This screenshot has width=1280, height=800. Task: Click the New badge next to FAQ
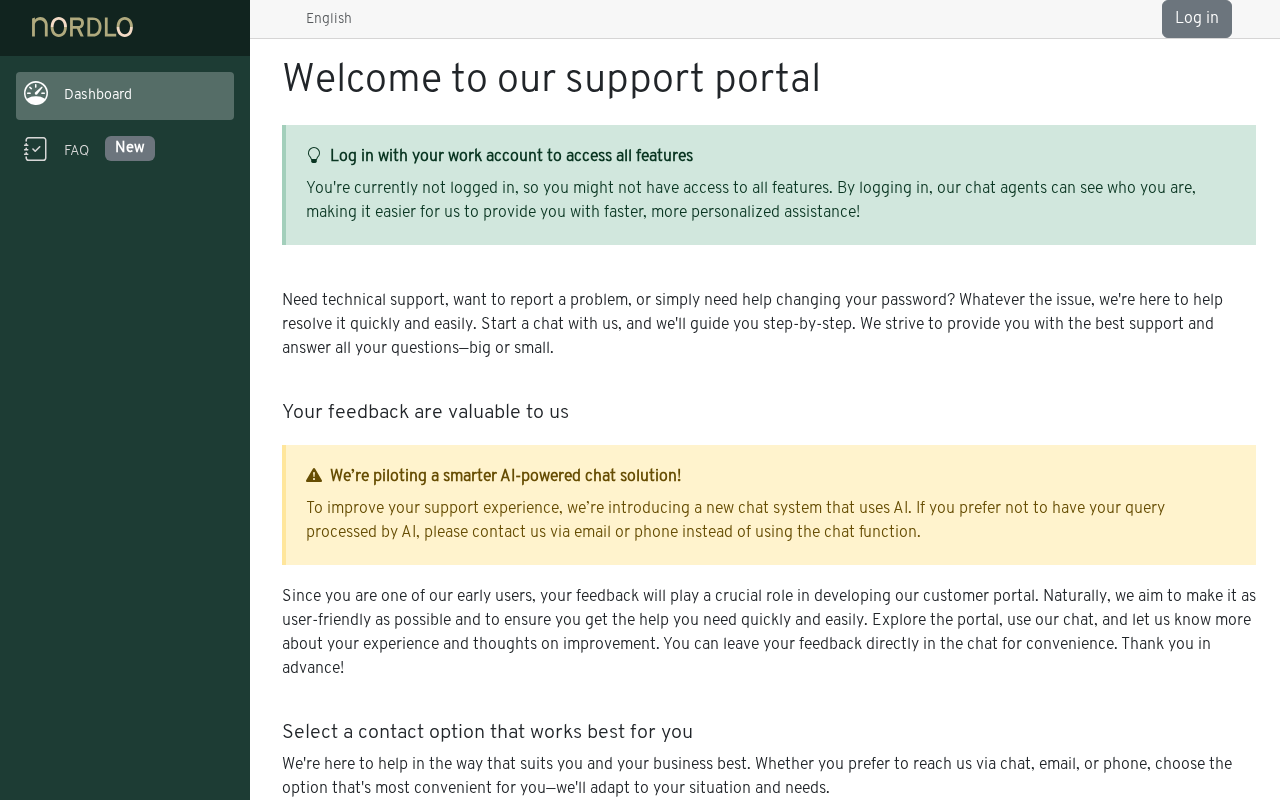tap(130, 148)
